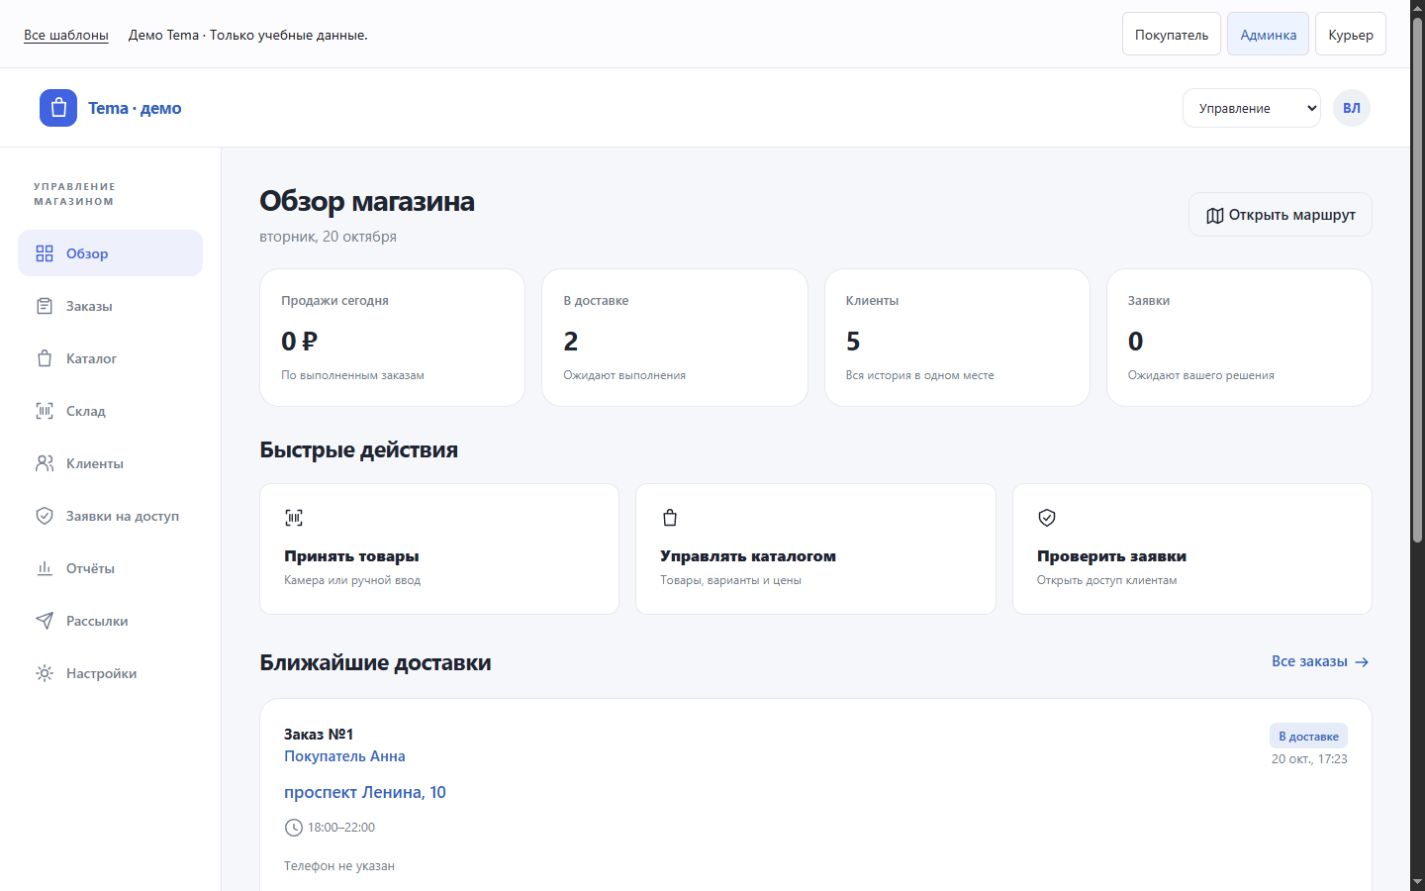The width and height of the screenshot is (1425, 891).
Task: Click the ВЛ user avatar
Action: coord(1351,108)
